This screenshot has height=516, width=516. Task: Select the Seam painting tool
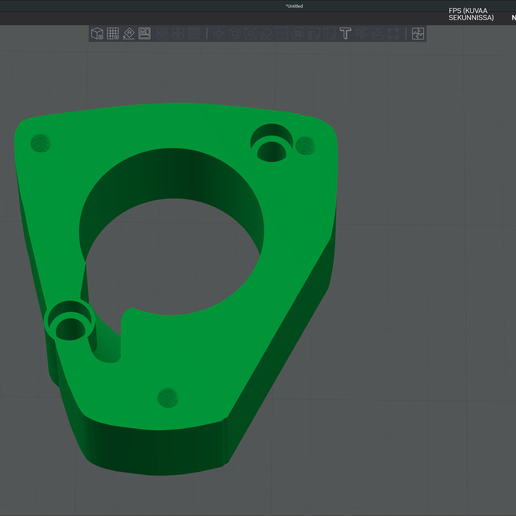pyautogui.click(x=329, y=34)
